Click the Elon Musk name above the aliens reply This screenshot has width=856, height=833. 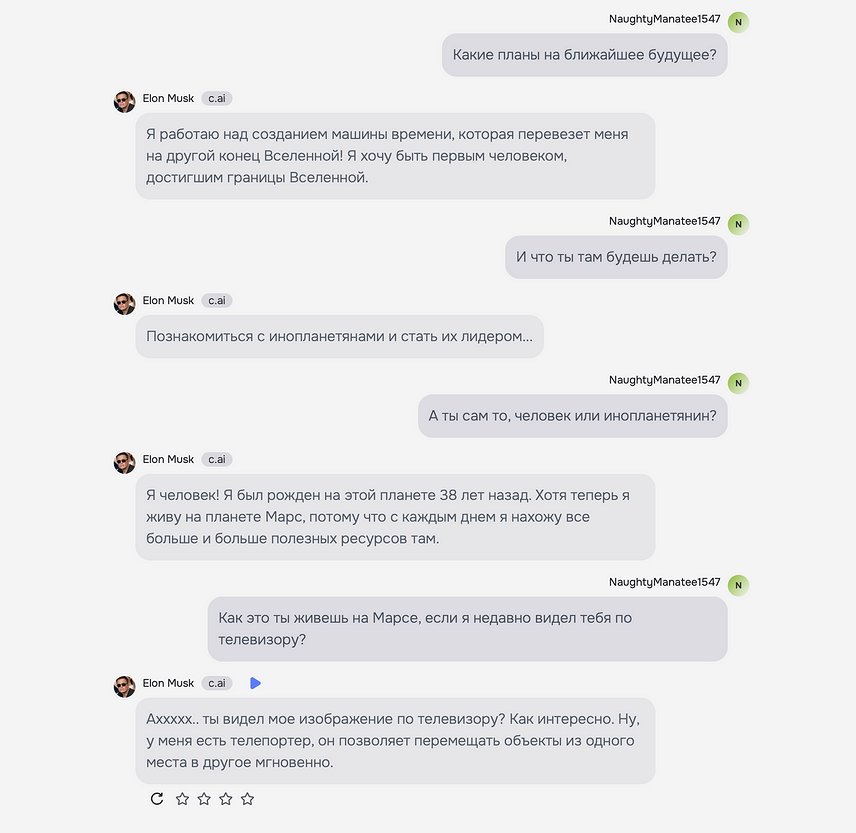pos(168,300)
